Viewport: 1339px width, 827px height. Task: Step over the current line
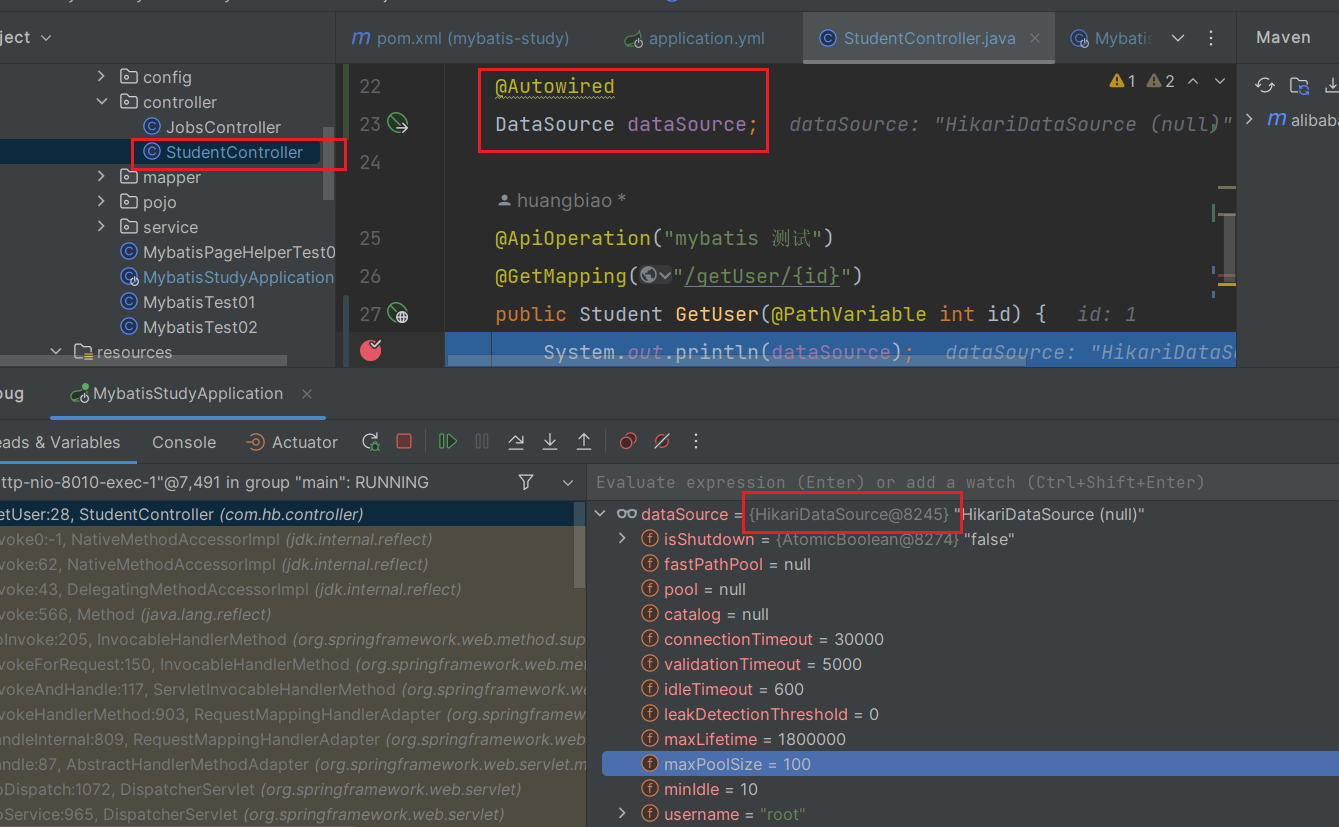[516, 442]
